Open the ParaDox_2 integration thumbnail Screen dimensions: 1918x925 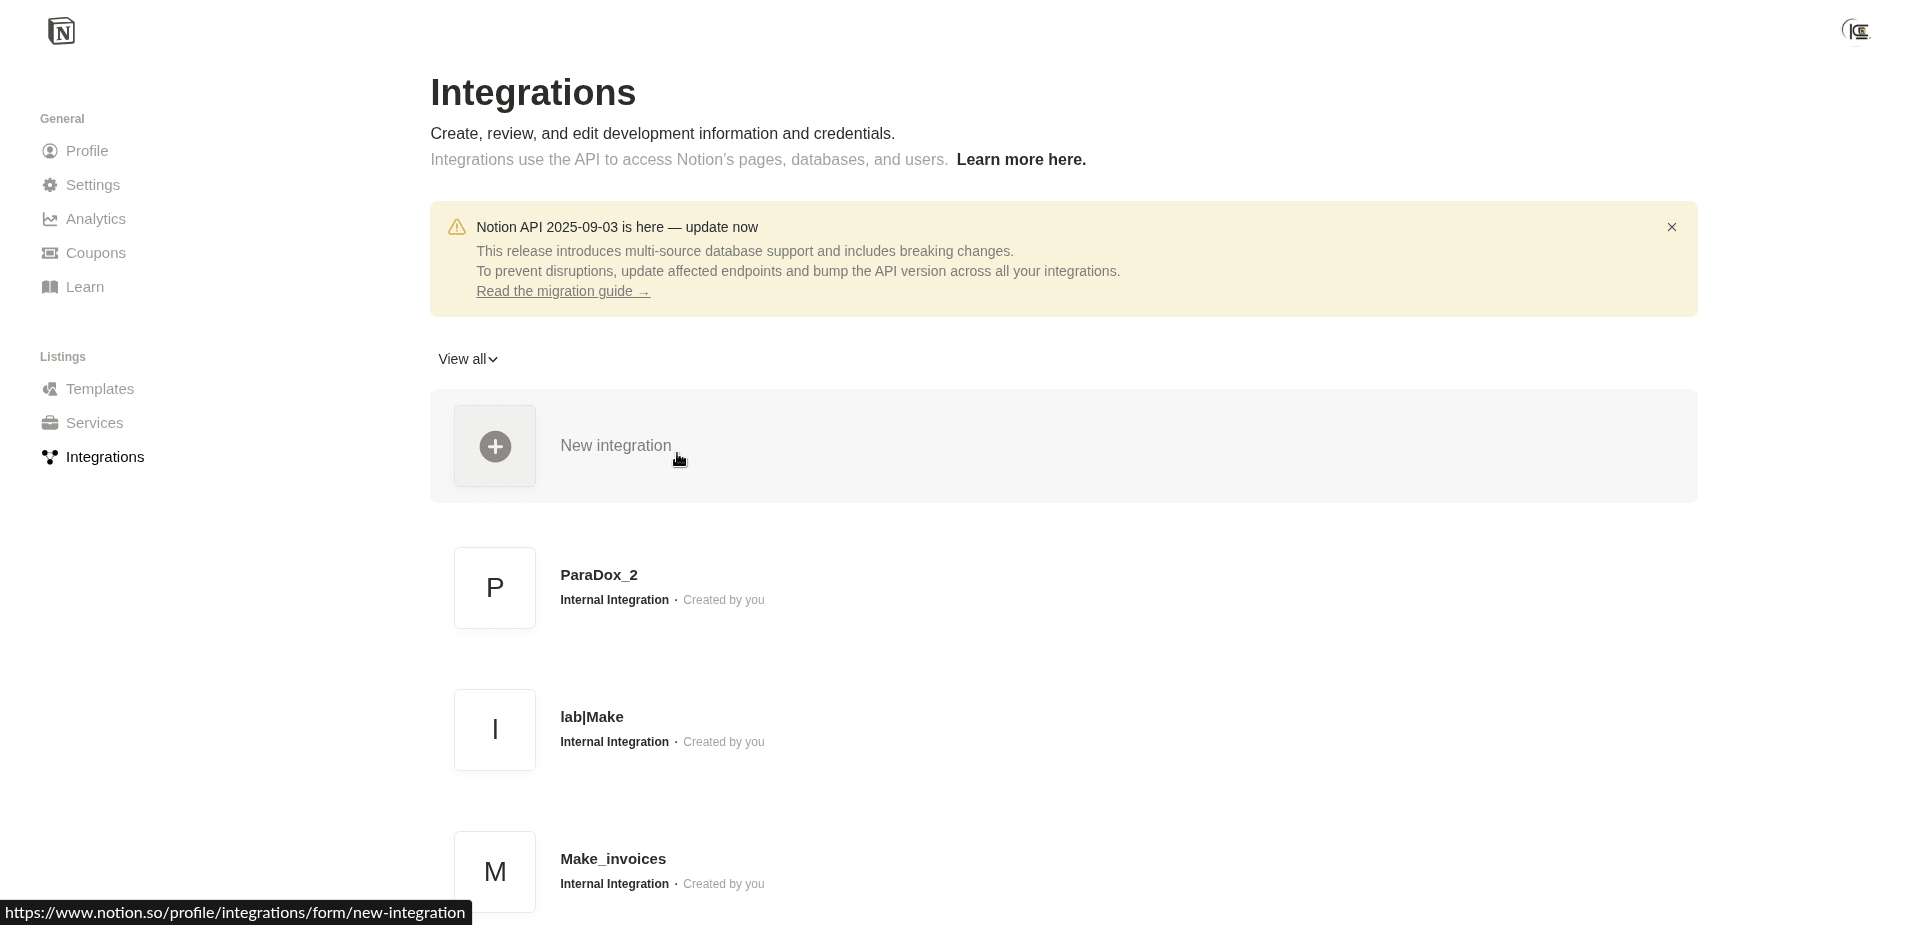coord(495,588)
